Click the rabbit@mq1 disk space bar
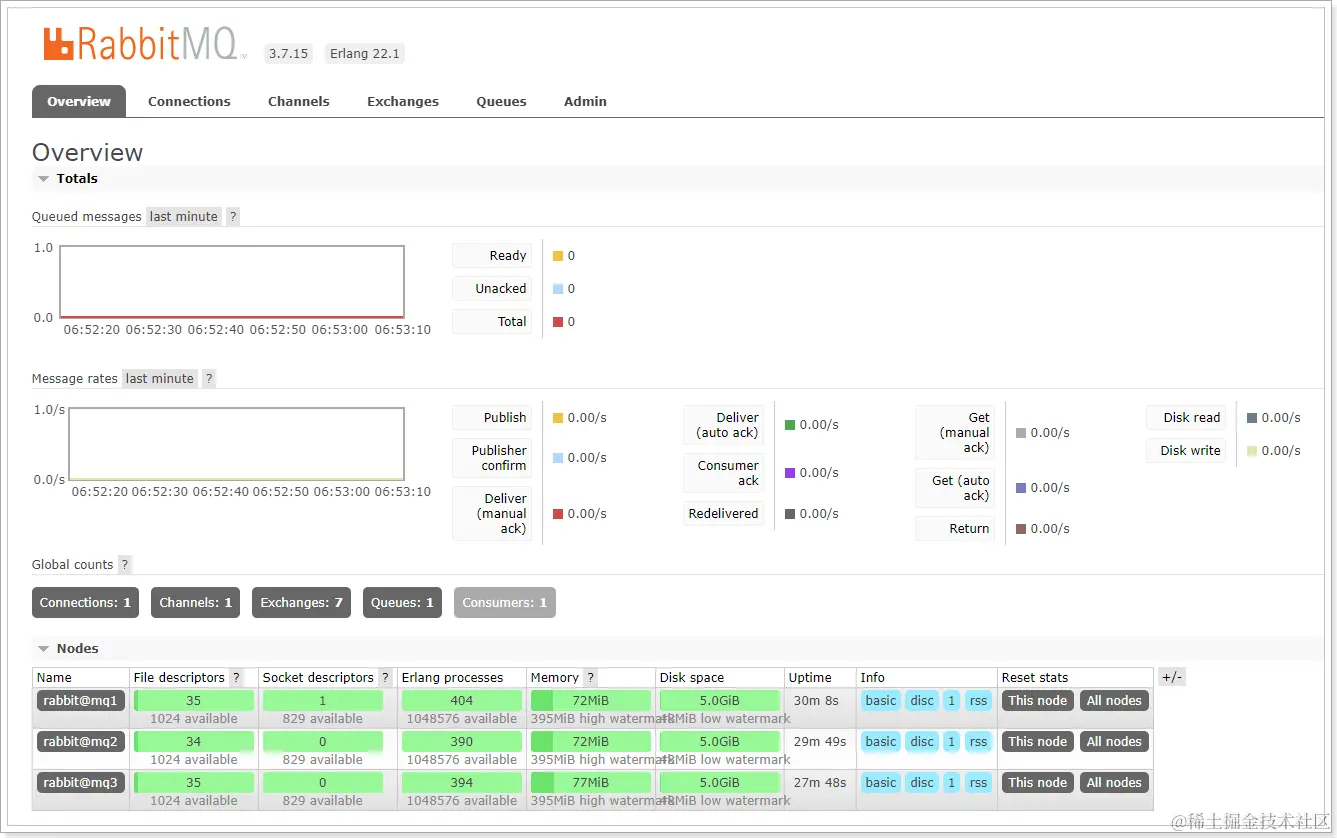 click(720, 700)
